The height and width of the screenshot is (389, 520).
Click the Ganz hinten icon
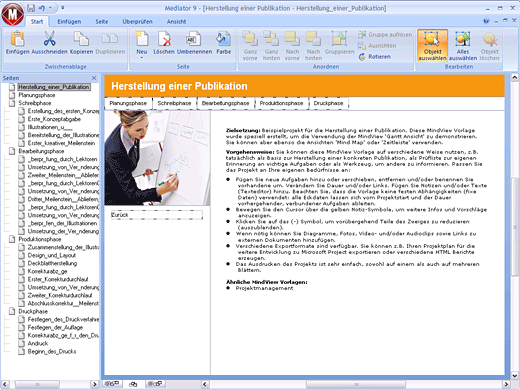pyautogui.click(x=271, y=38)
